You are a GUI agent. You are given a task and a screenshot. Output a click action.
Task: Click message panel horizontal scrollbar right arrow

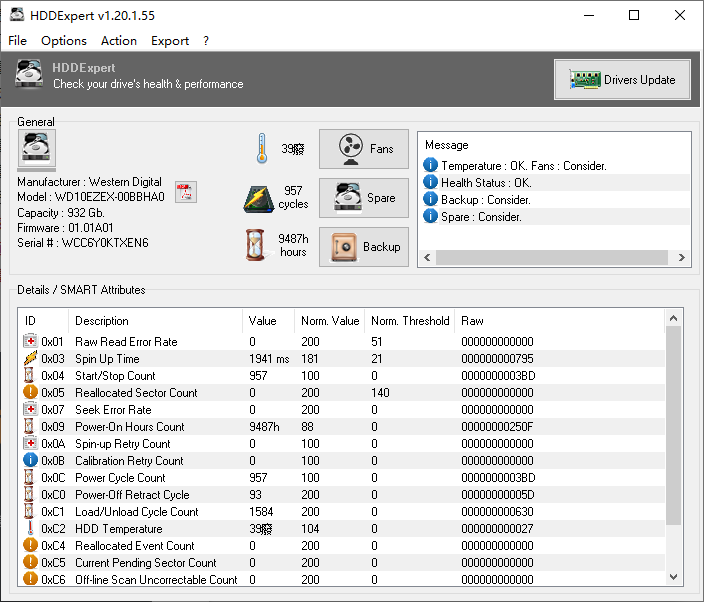pyautogui.click(x=682, y=258)
